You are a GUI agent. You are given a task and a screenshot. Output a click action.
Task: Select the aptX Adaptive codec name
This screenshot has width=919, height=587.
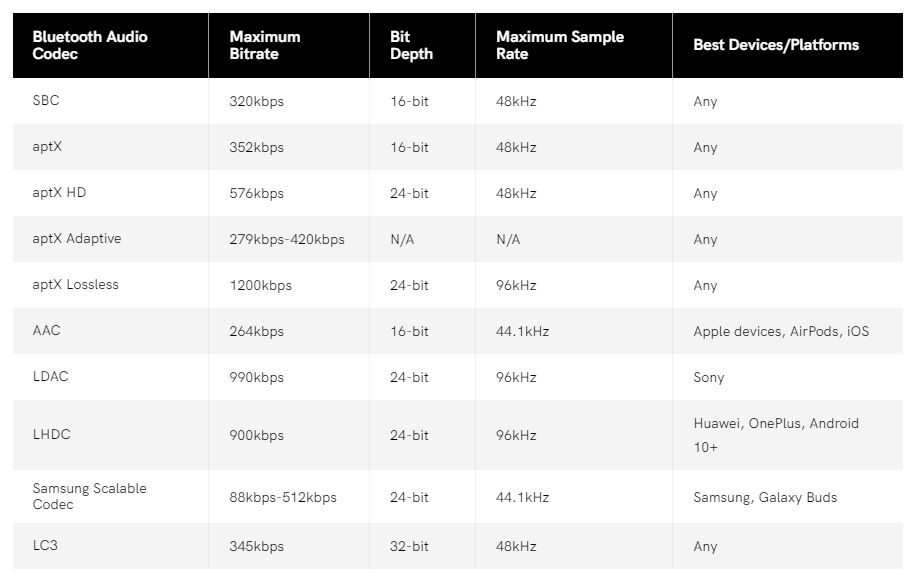pos(77,238)
